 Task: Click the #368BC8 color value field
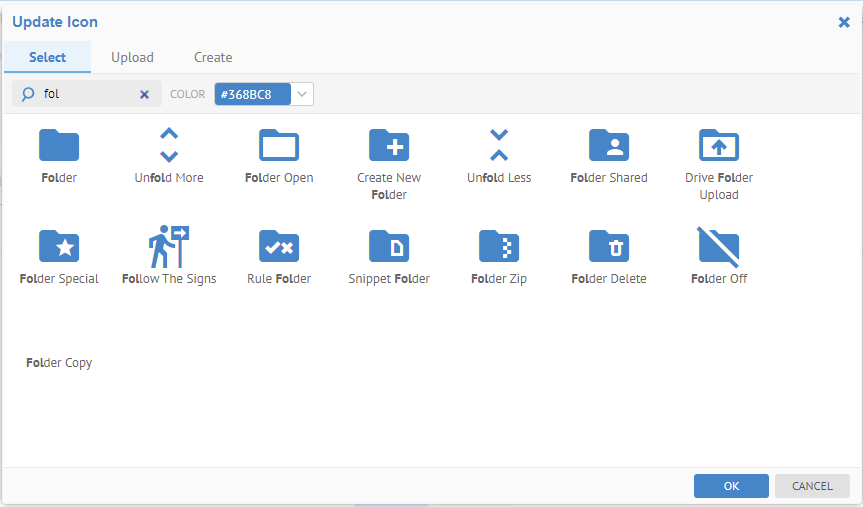[x=252, y=94]
